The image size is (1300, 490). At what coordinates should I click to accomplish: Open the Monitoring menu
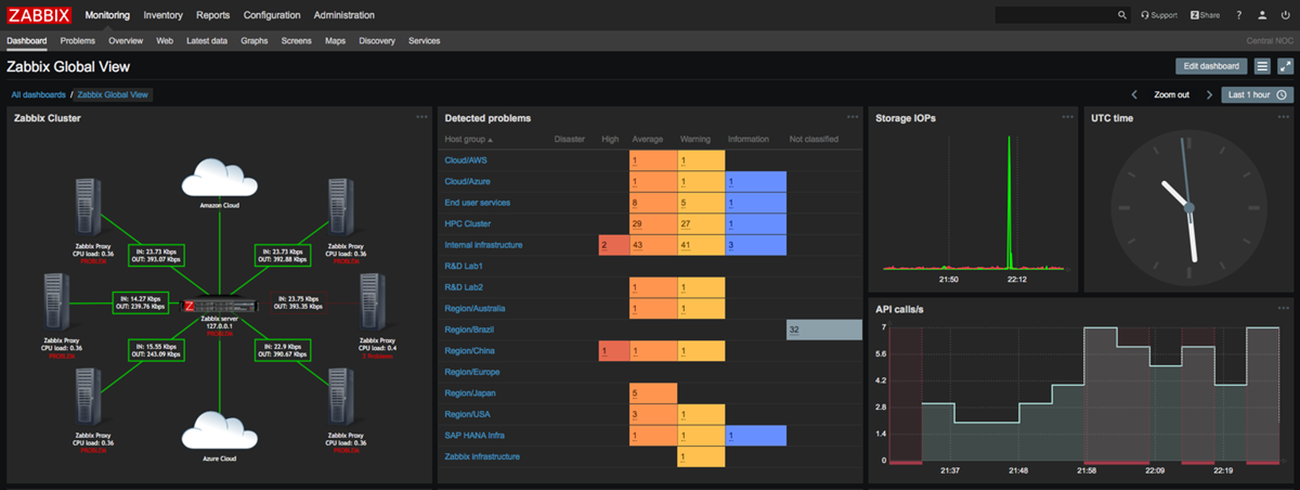107,15
